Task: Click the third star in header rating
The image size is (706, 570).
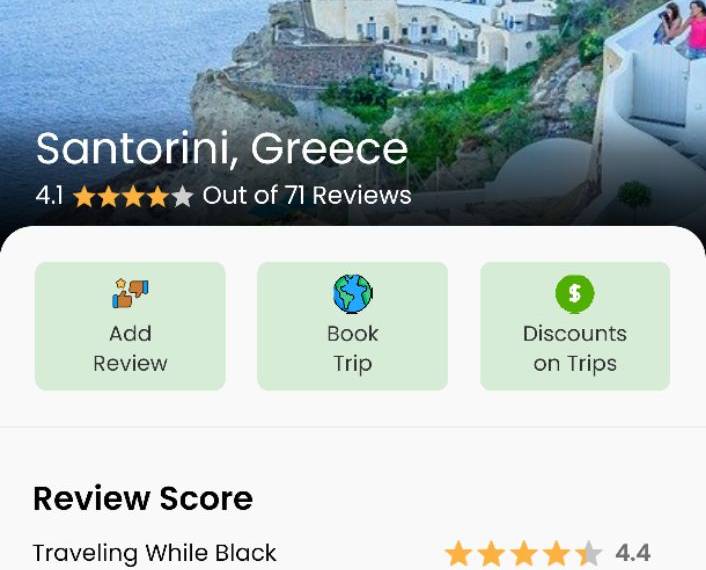Action: point(134,197)
